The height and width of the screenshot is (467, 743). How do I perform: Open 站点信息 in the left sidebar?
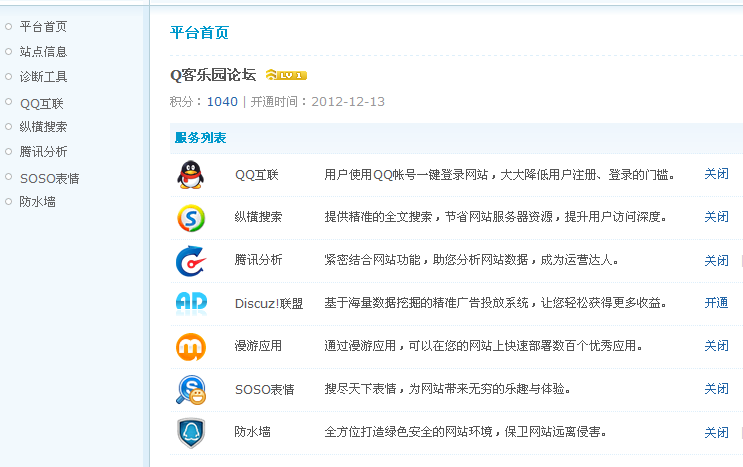pos(43,52)
